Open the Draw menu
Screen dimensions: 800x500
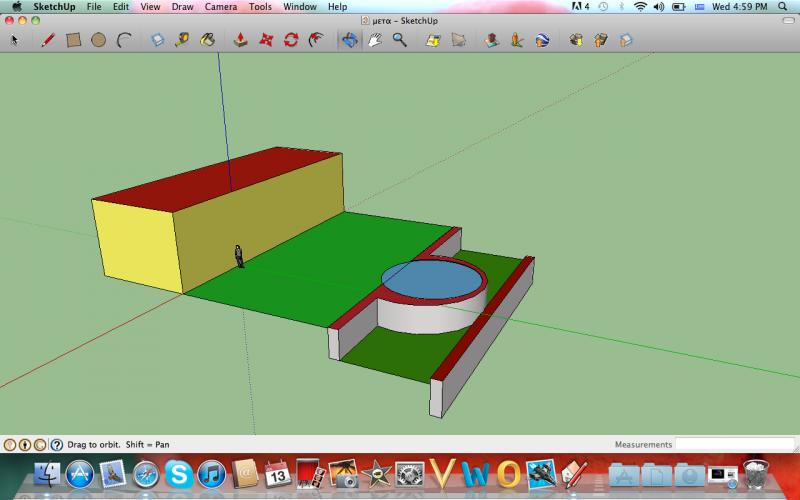182,7
